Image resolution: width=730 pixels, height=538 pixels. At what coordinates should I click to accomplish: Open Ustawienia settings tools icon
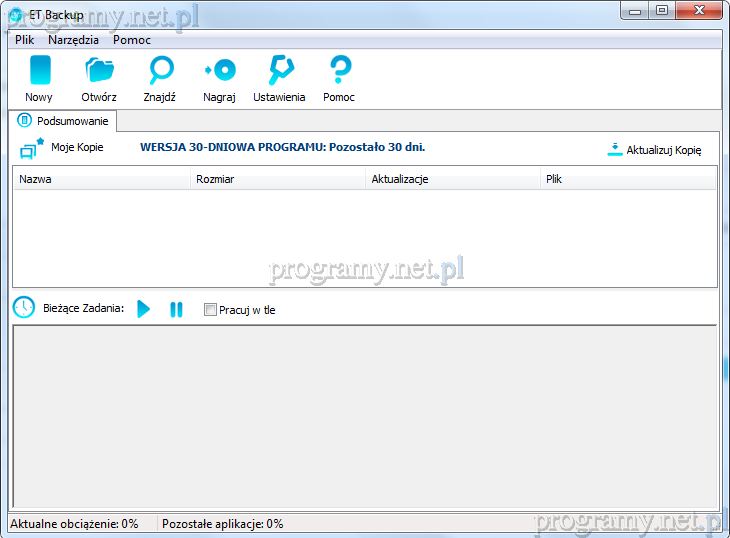tap(279, 71)
